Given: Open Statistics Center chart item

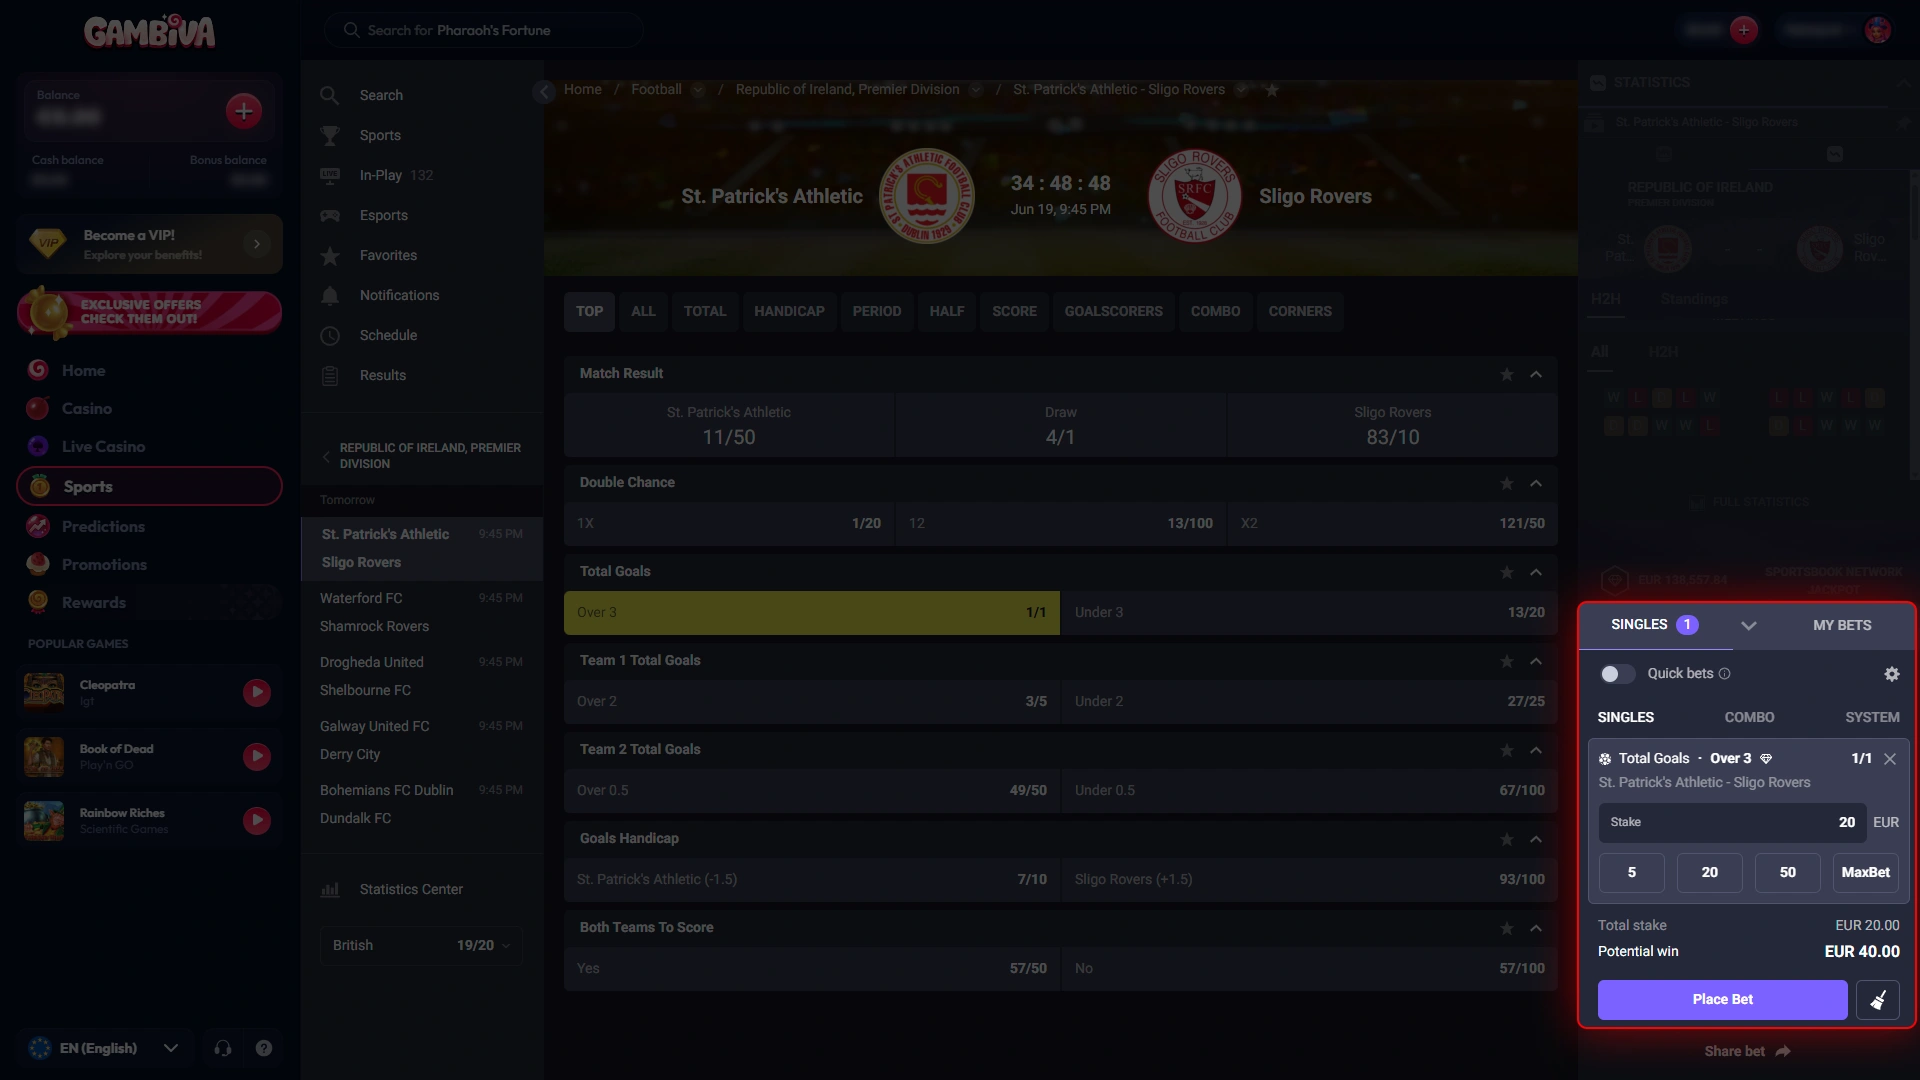Looking at the screenshot, I should coord(329,889).
